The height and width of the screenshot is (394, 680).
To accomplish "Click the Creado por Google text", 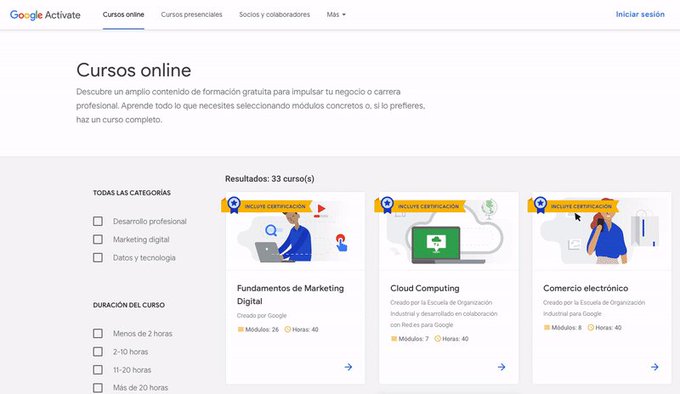I will click(262, 316).
